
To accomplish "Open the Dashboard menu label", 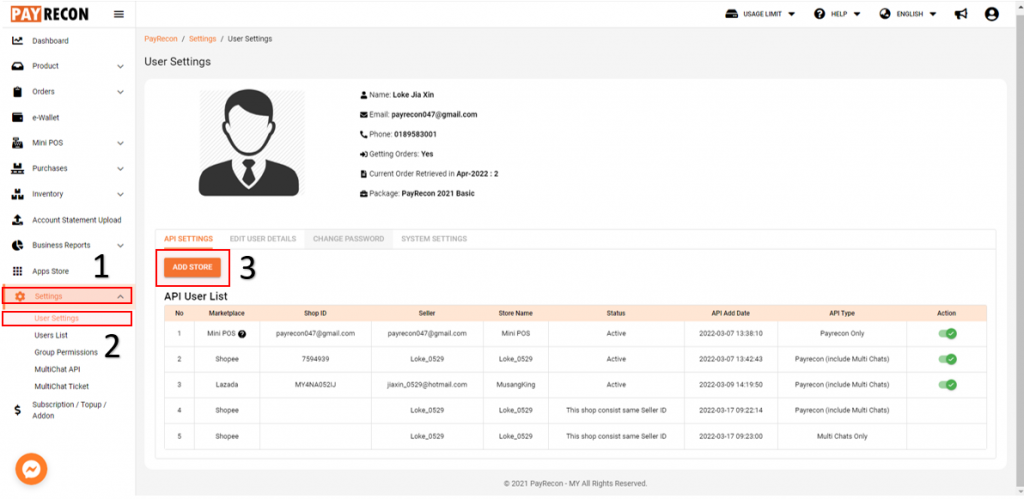I will tap(50, 40).
